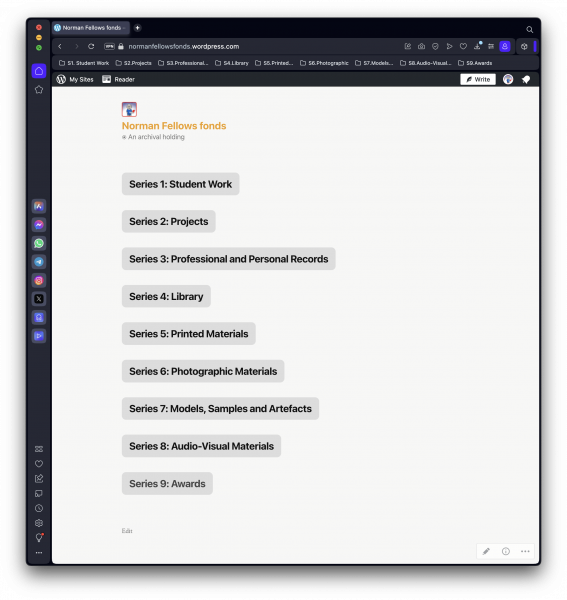Open the X (Twitter) sidebar icon

pyautogui.click(x=39, y=299)
